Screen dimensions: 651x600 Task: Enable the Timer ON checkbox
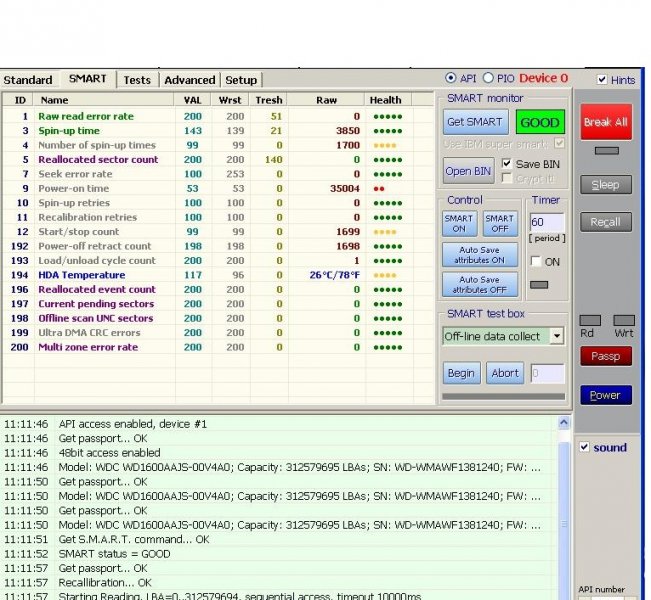tap(537, 261)
